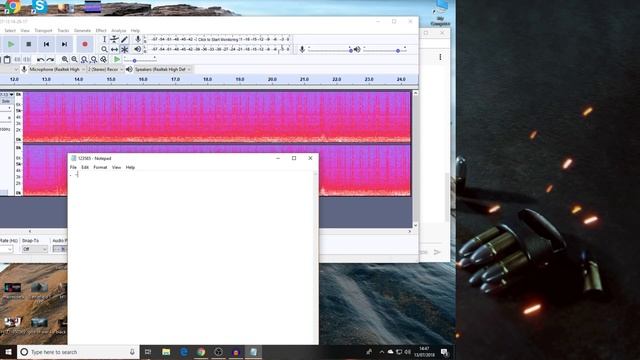Viewport: 640px width, 360px height.
Task: Adjust the playback speed slider
Action: click(140, 60)
